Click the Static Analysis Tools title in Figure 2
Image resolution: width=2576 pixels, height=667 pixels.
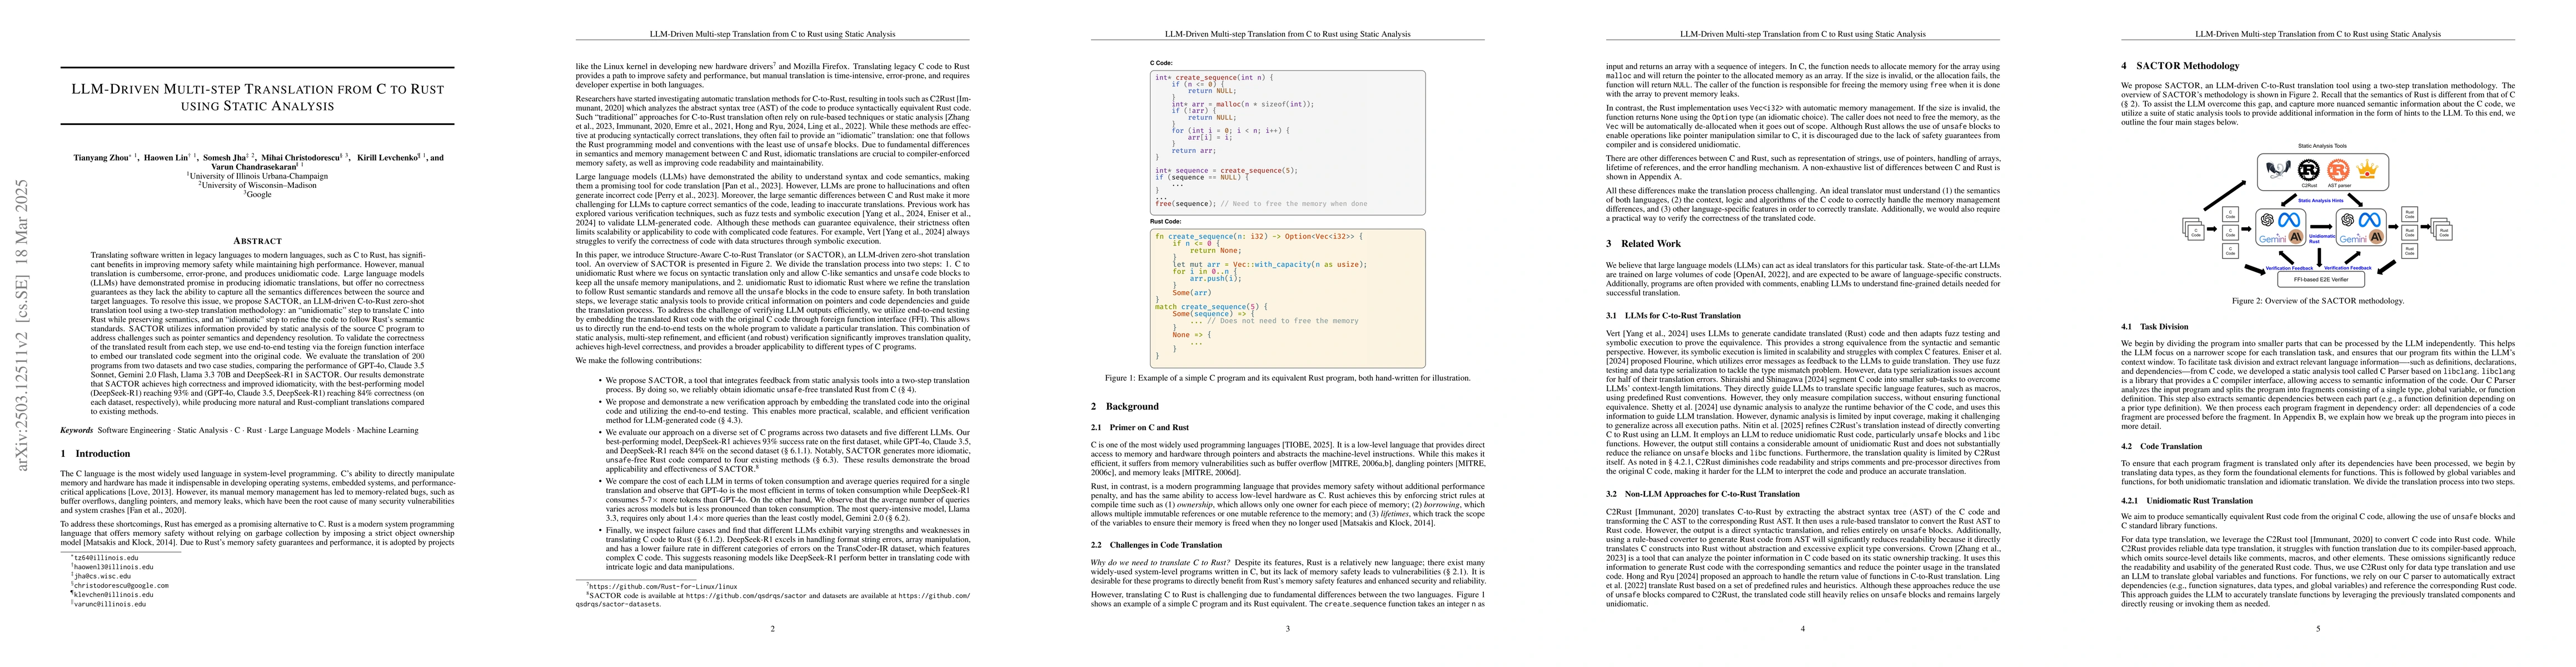coord(2322,146)
